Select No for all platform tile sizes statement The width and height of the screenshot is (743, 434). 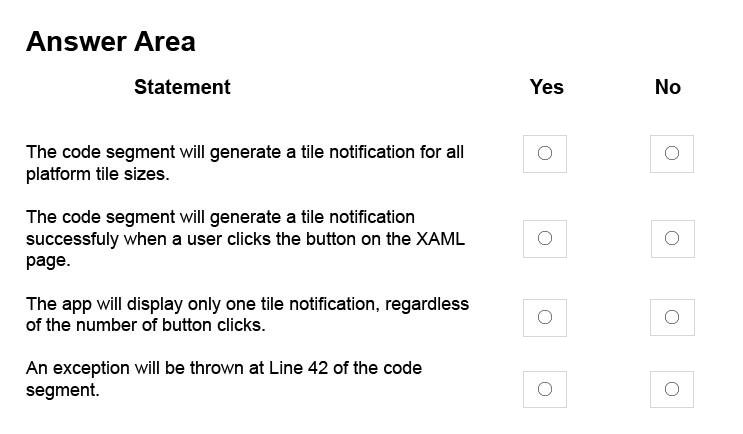(x=671, y=154)
